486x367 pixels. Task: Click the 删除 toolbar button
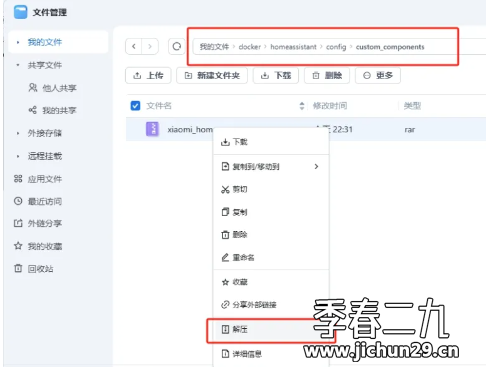pyautogui.click(x=327, y=76)
